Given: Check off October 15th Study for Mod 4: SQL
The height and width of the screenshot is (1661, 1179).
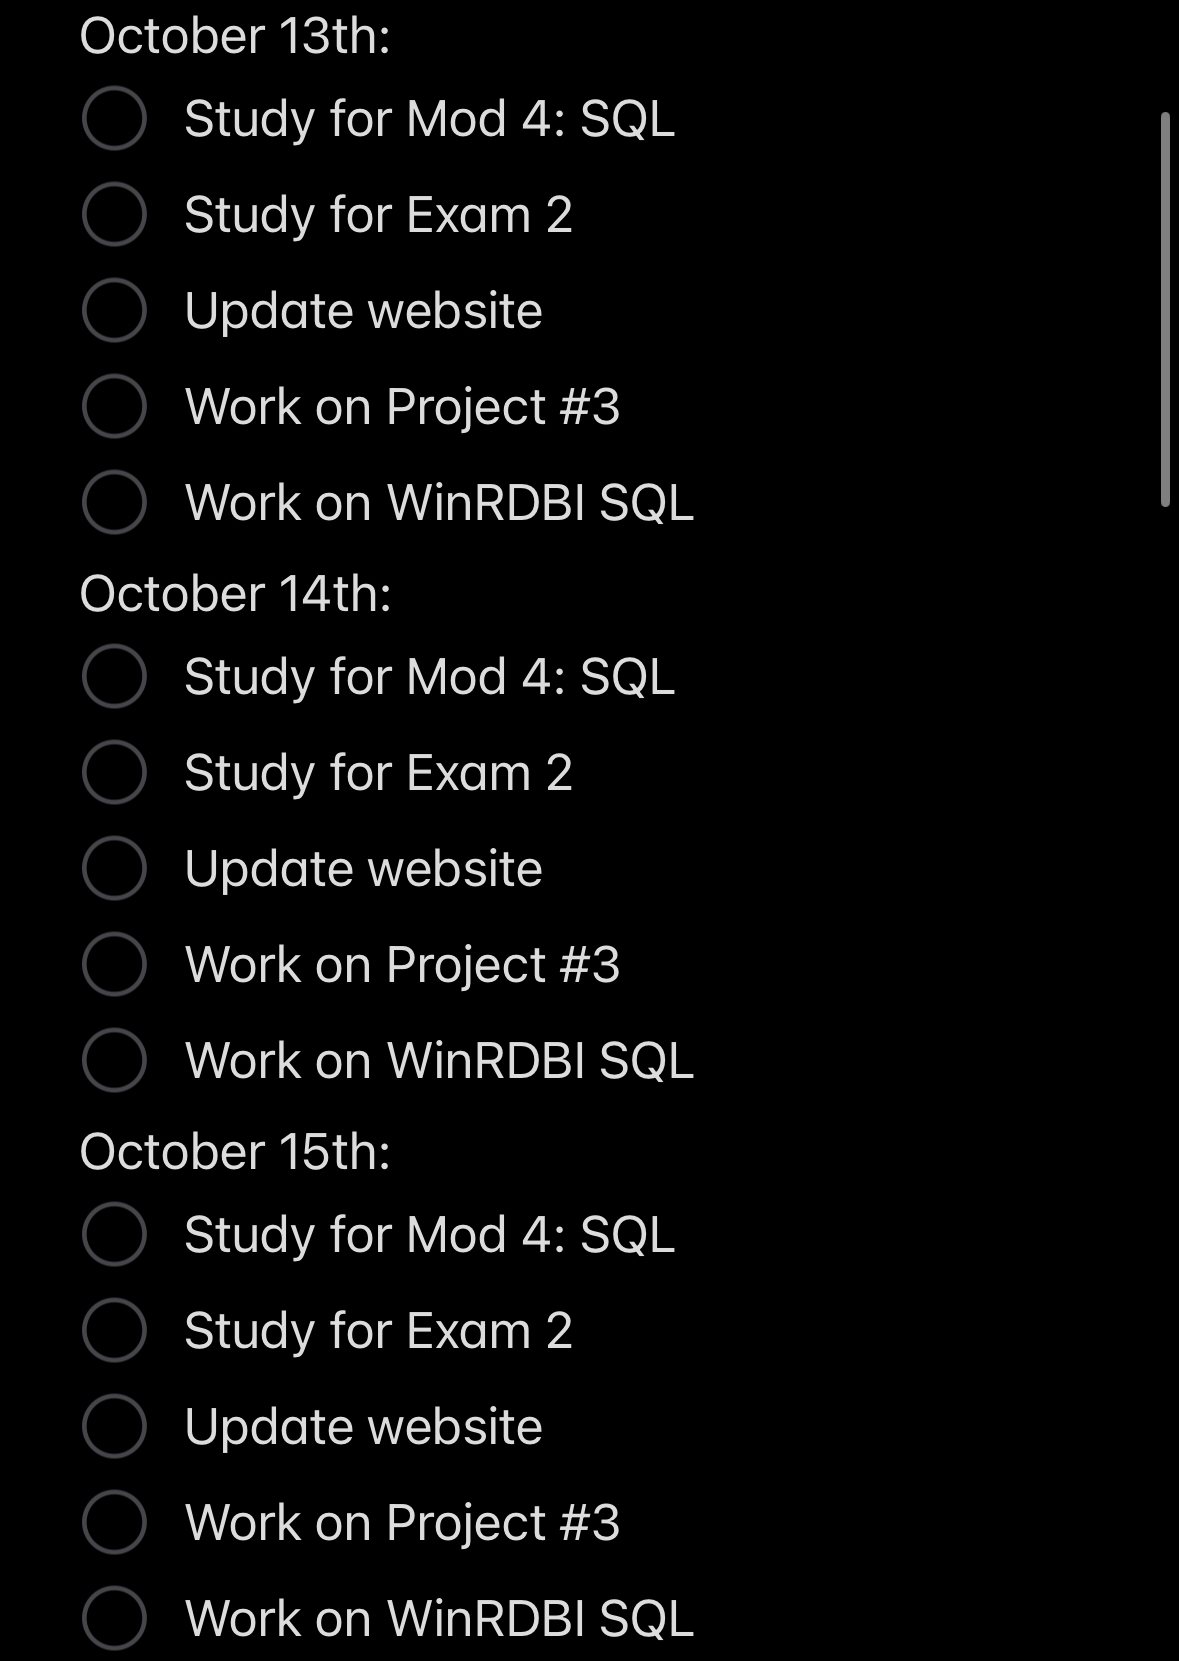Looking at the screenshot, I should [114, 1234].
